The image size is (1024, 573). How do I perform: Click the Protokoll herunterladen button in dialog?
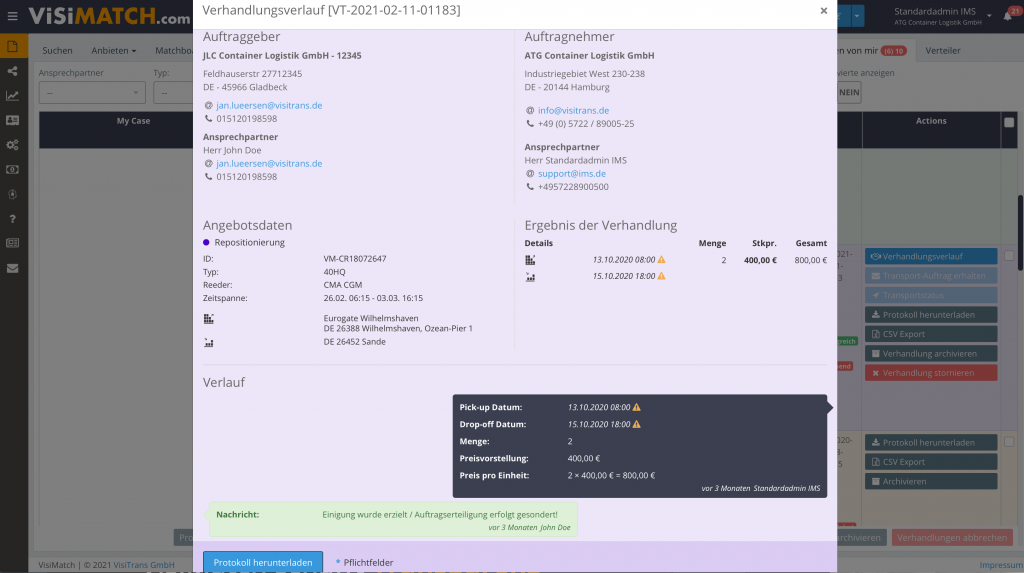click(x=263, y=562)
